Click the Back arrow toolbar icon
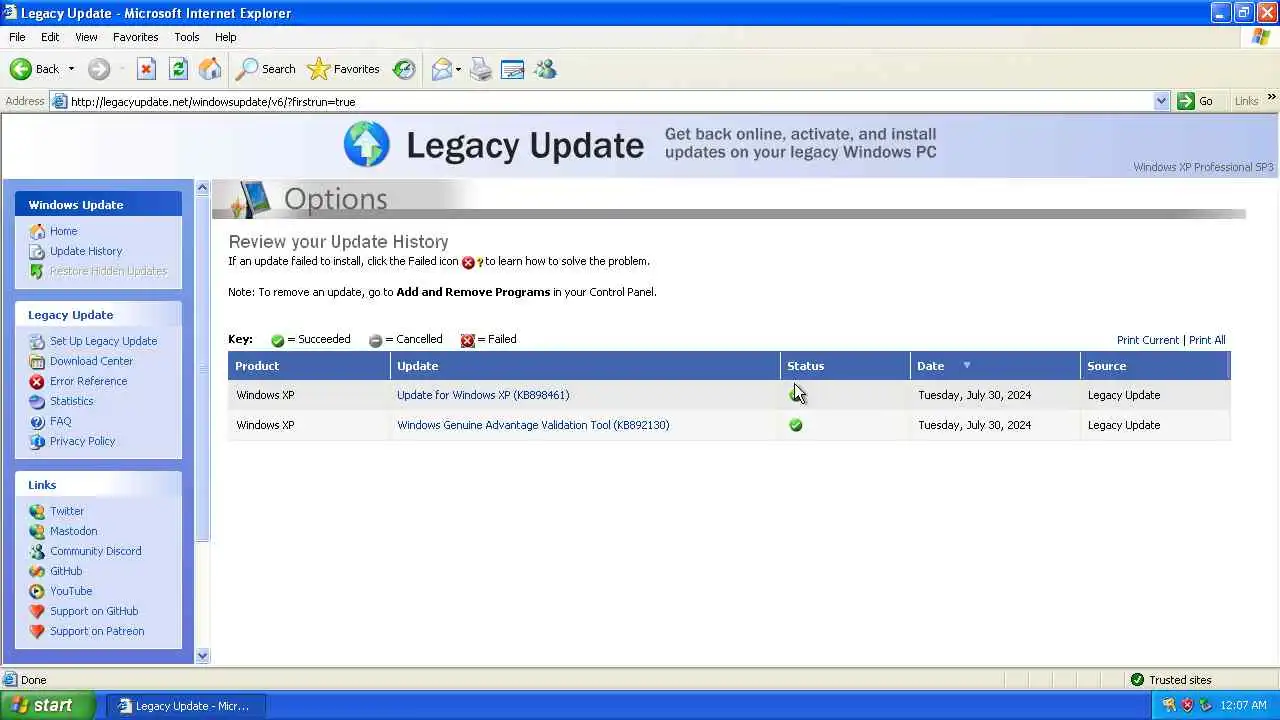This screenshot has width=1280, height=720. (x=21, y=69)
